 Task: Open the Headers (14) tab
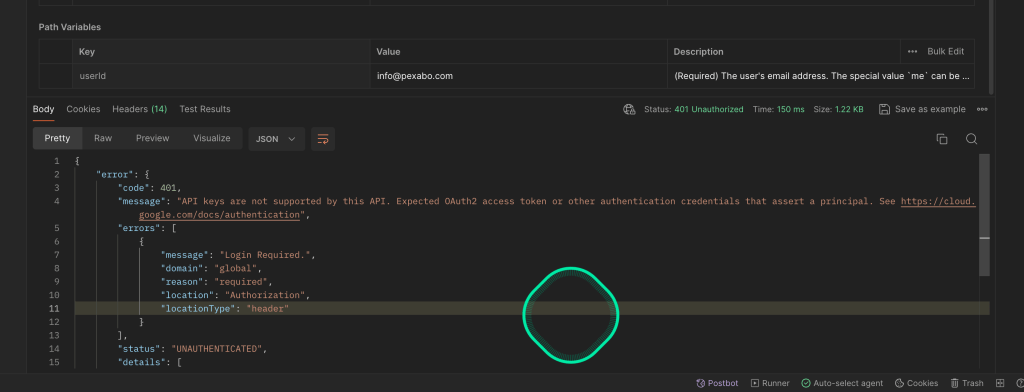pos(140,109)
